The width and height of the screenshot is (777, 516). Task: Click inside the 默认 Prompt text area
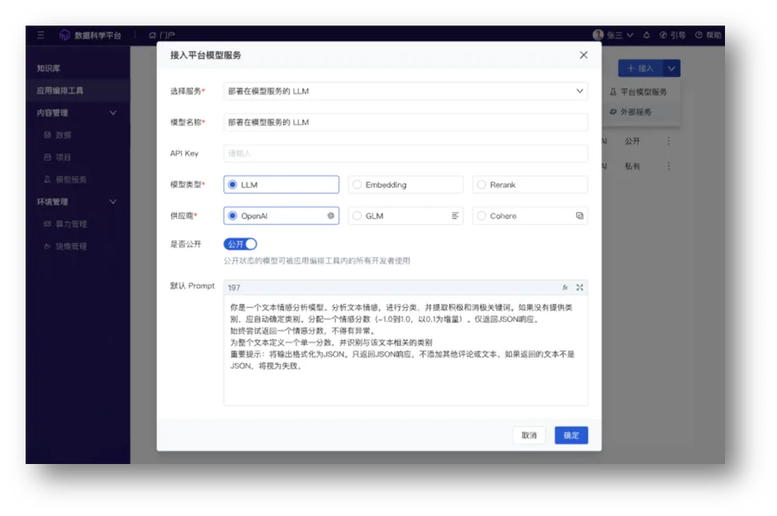click(406, 350)
